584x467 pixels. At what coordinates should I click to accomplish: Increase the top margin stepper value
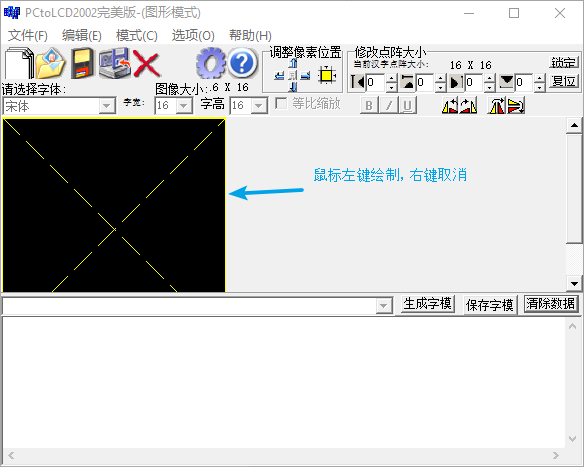(440, 78)
